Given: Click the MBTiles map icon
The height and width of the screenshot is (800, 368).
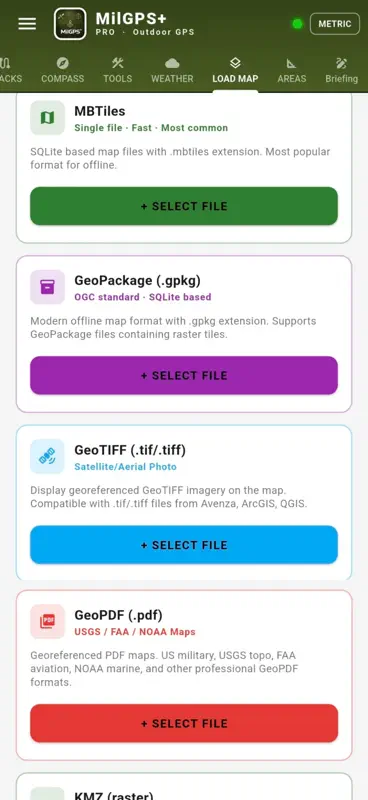Looking at the screenshot, I should tap(47, 118).
